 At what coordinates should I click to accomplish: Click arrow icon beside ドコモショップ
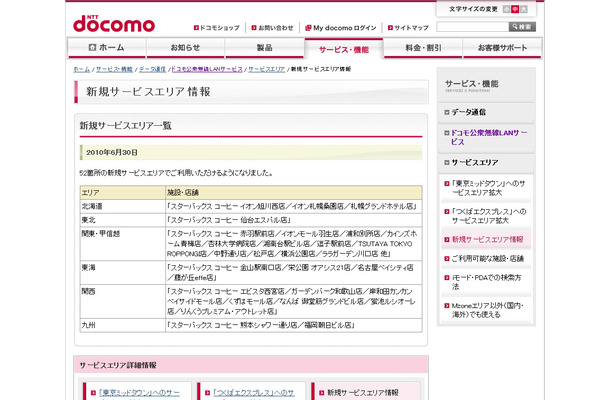tap(196, 28)
